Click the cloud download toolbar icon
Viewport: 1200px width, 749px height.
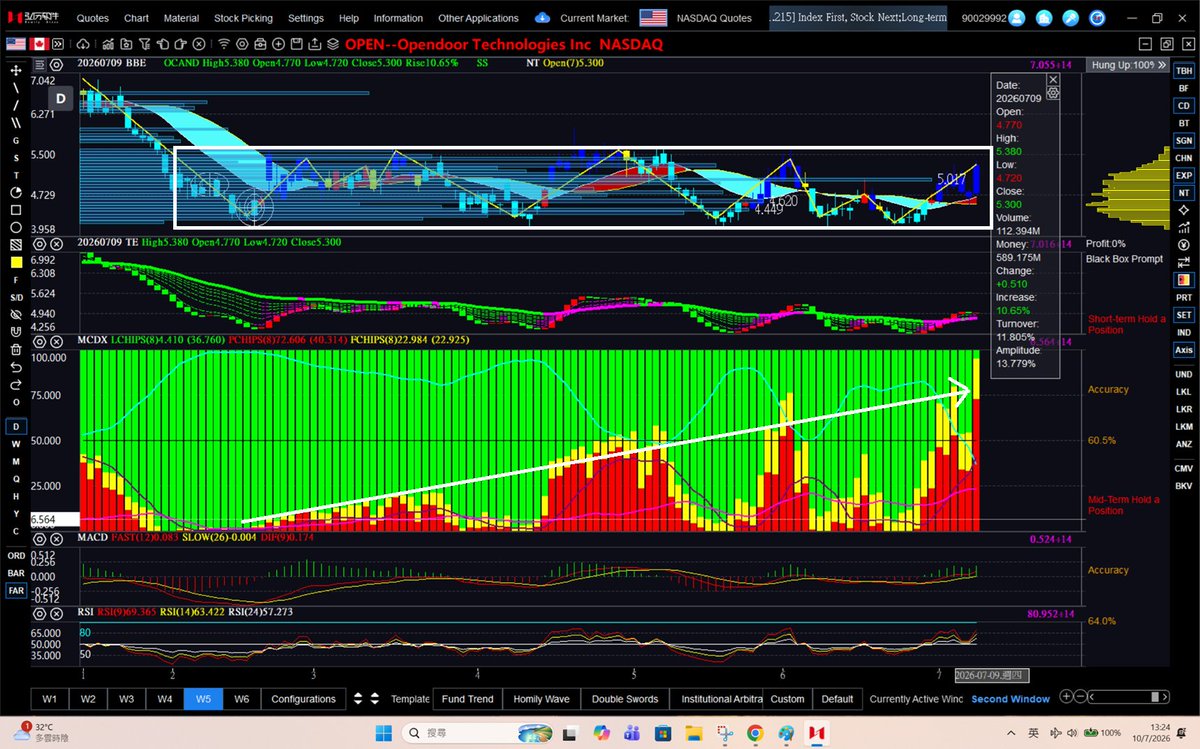click(x=83, y=44)
